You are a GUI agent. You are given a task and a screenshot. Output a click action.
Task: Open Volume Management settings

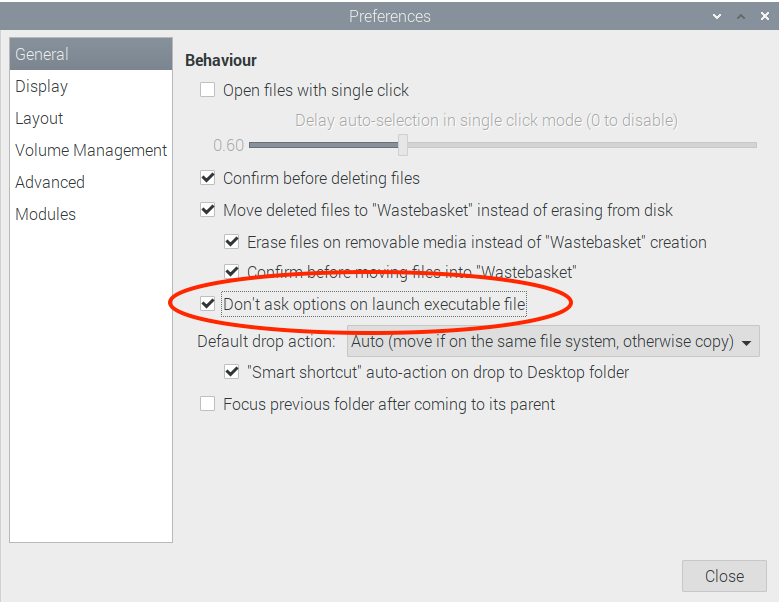(91, 150)
